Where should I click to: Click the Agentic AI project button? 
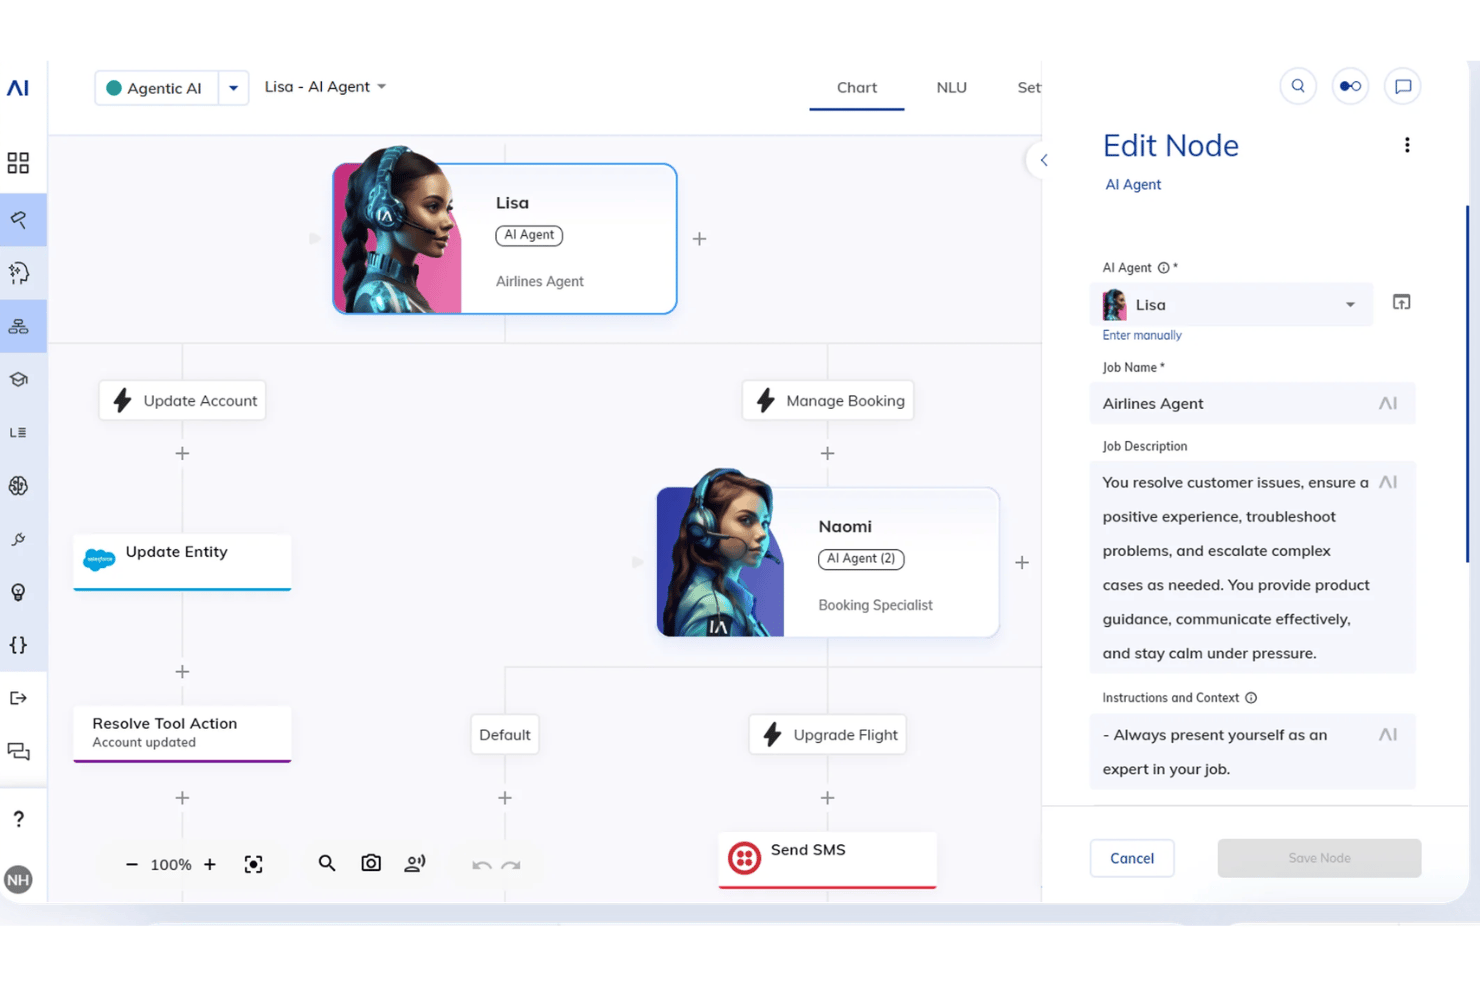157,88
